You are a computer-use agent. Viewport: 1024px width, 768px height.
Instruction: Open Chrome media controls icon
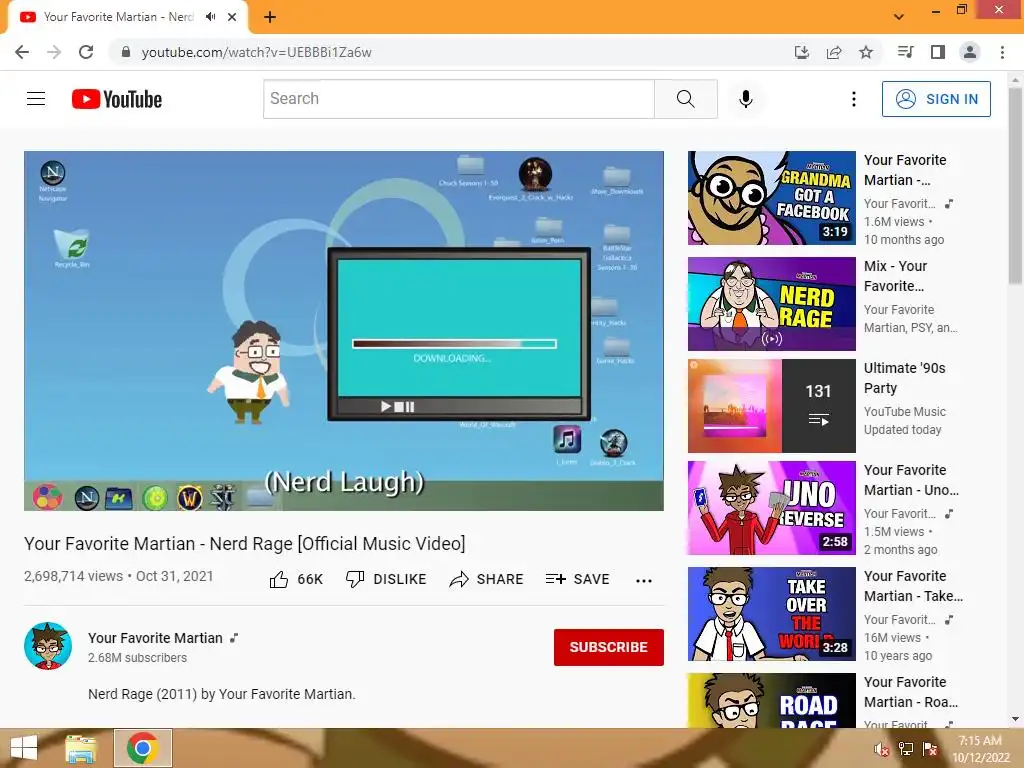[905, 52]
